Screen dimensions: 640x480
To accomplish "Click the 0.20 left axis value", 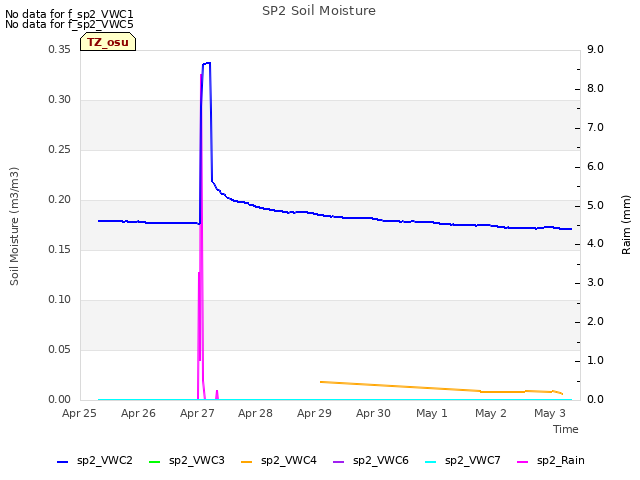I will click(60, 200).
